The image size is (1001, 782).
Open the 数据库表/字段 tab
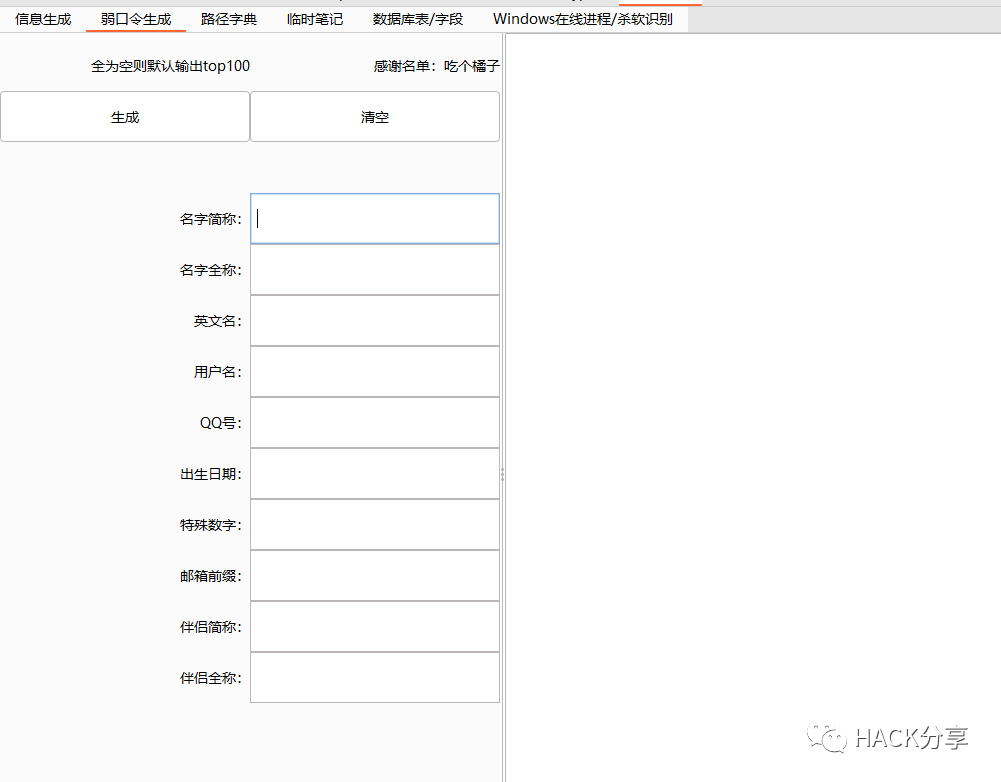click(418, 19)
